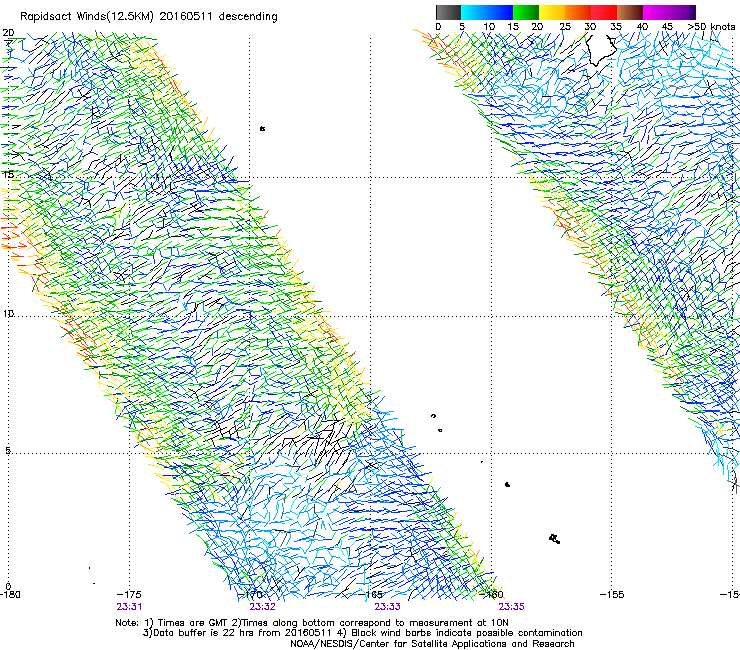Click the '23:35' swath time label
The width and height of the screenshot is (740, 650).
512,607
